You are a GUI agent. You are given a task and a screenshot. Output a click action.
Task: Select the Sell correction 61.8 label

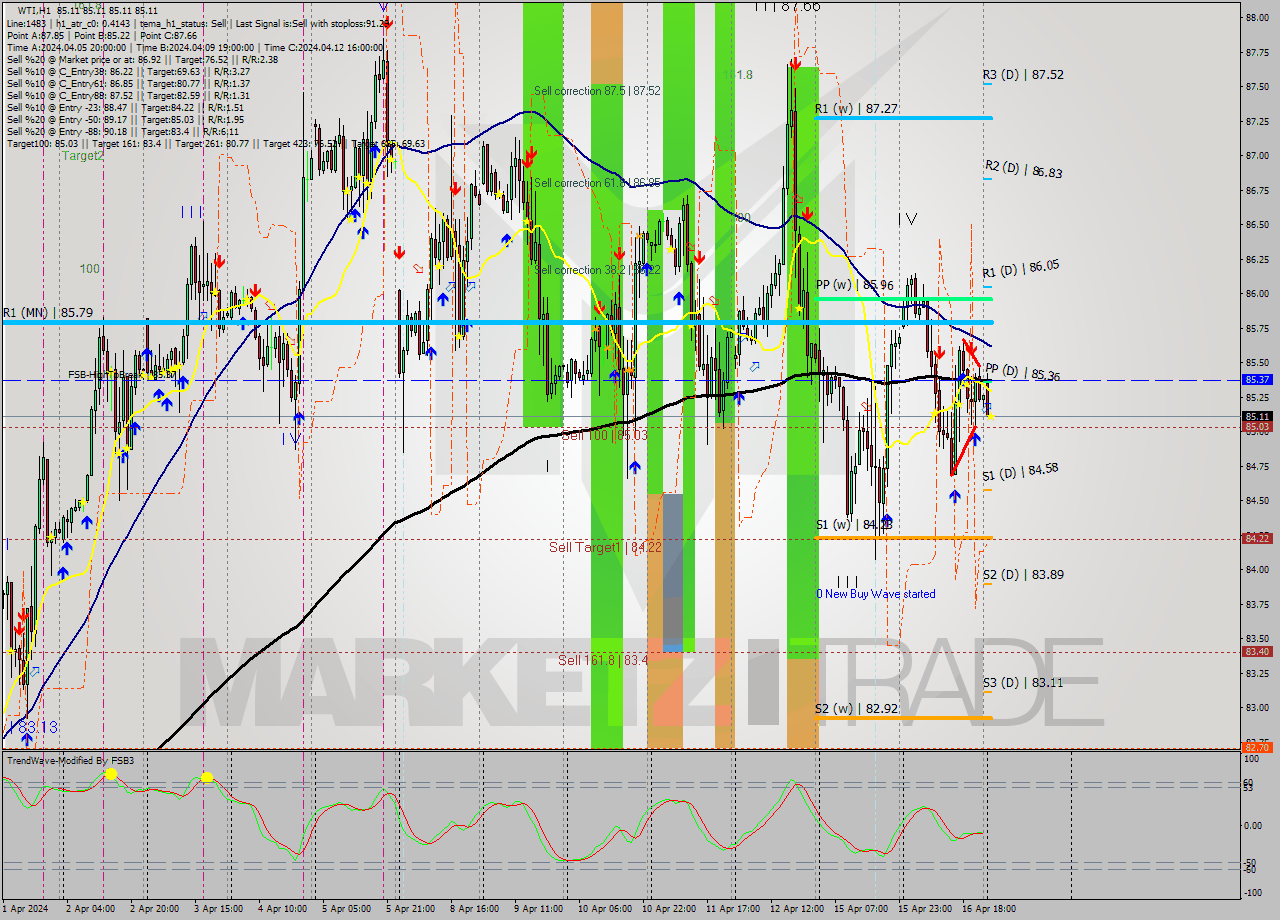coord(597,183)
